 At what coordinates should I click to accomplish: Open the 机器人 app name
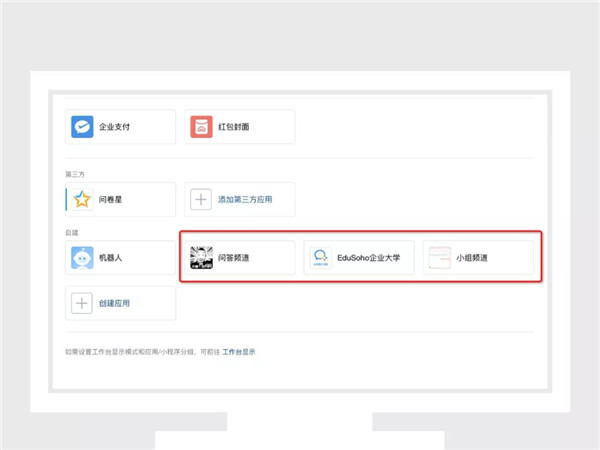click(111, 258)
